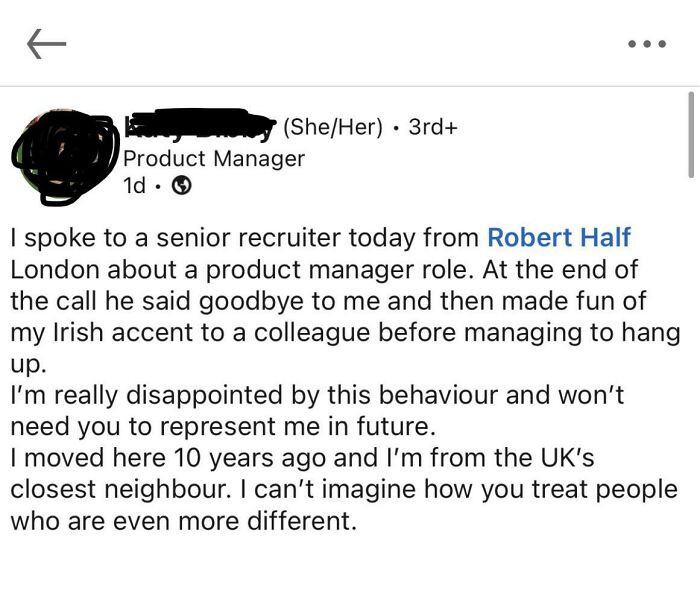Click the 1d post timestamp
This screenshot has height=602, width=700.
(134, 186)
